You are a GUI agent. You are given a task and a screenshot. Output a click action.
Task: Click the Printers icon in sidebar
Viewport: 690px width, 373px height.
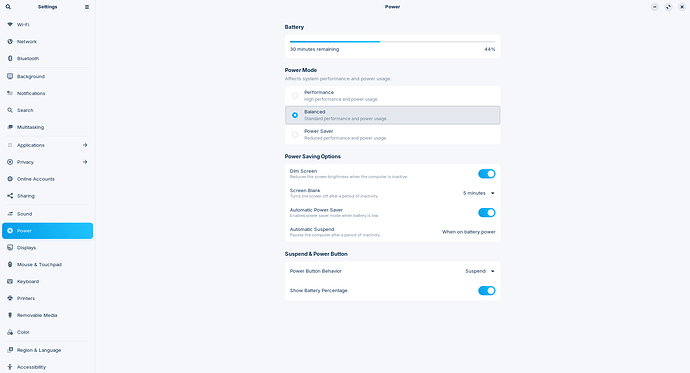pyautogui.click(x=10, y=298)
